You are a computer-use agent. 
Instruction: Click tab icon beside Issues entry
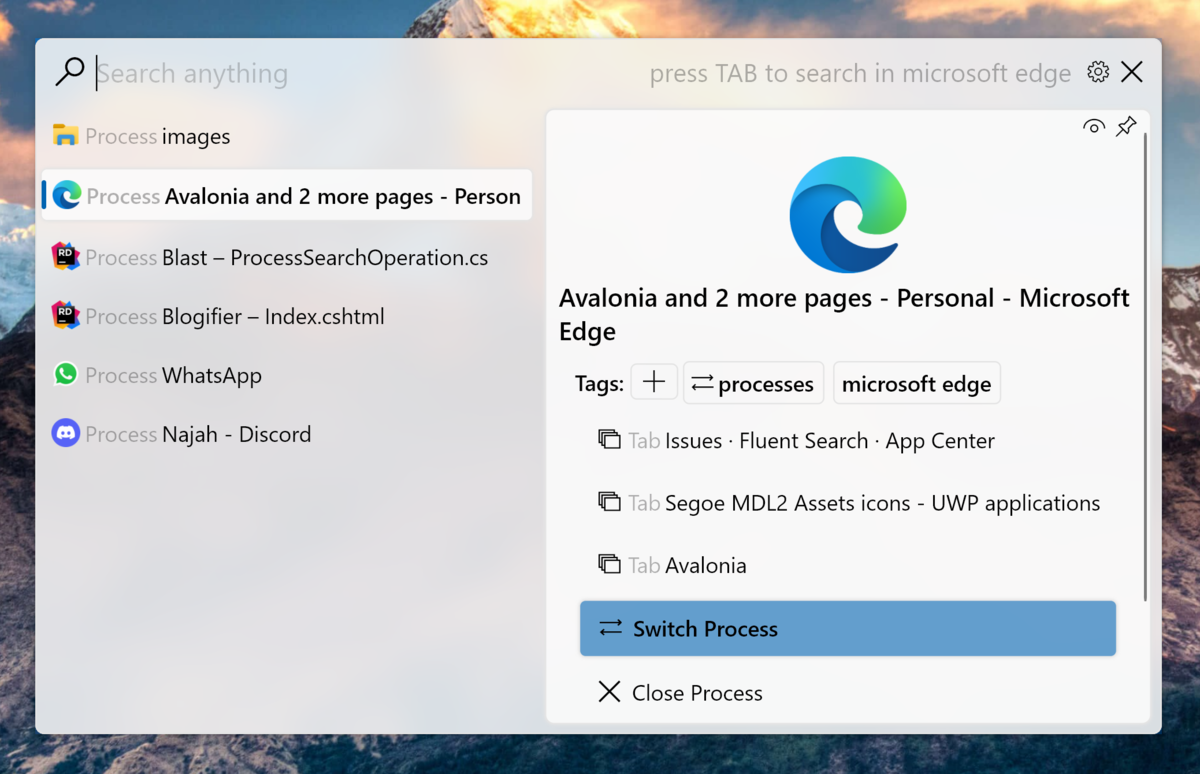point(609,439)
